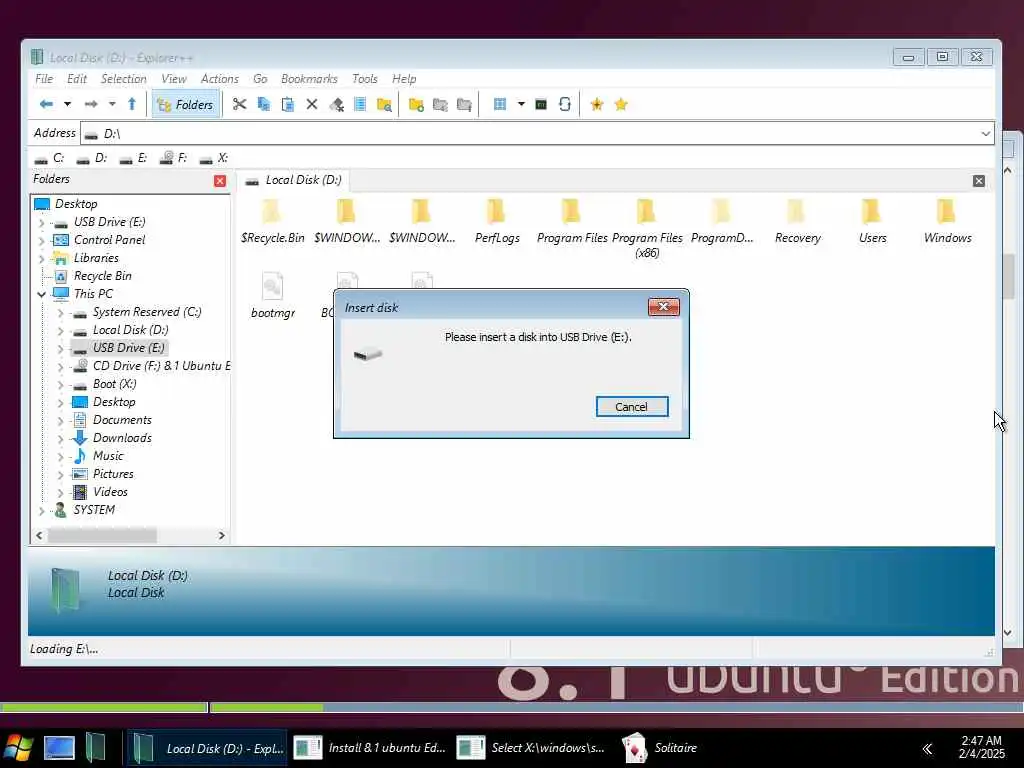
Task: Jump to X: in the drives bar
Action: (x=214, y=158)
